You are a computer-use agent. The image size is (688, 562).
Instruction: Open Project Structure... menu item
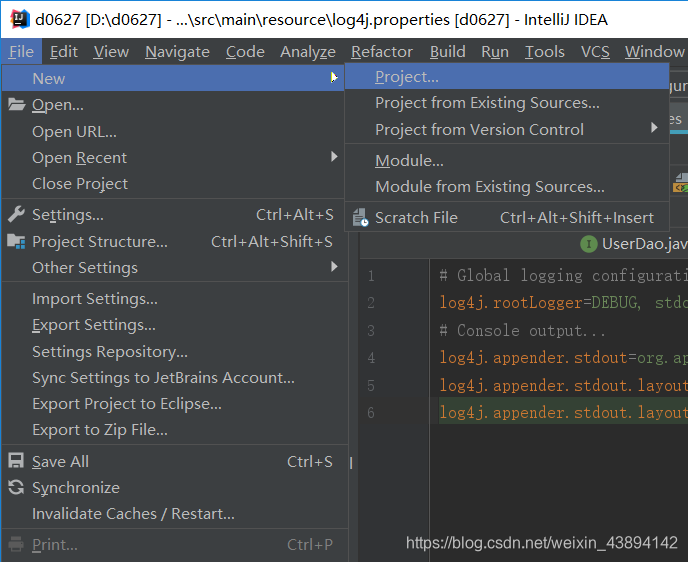click(173, 242)
